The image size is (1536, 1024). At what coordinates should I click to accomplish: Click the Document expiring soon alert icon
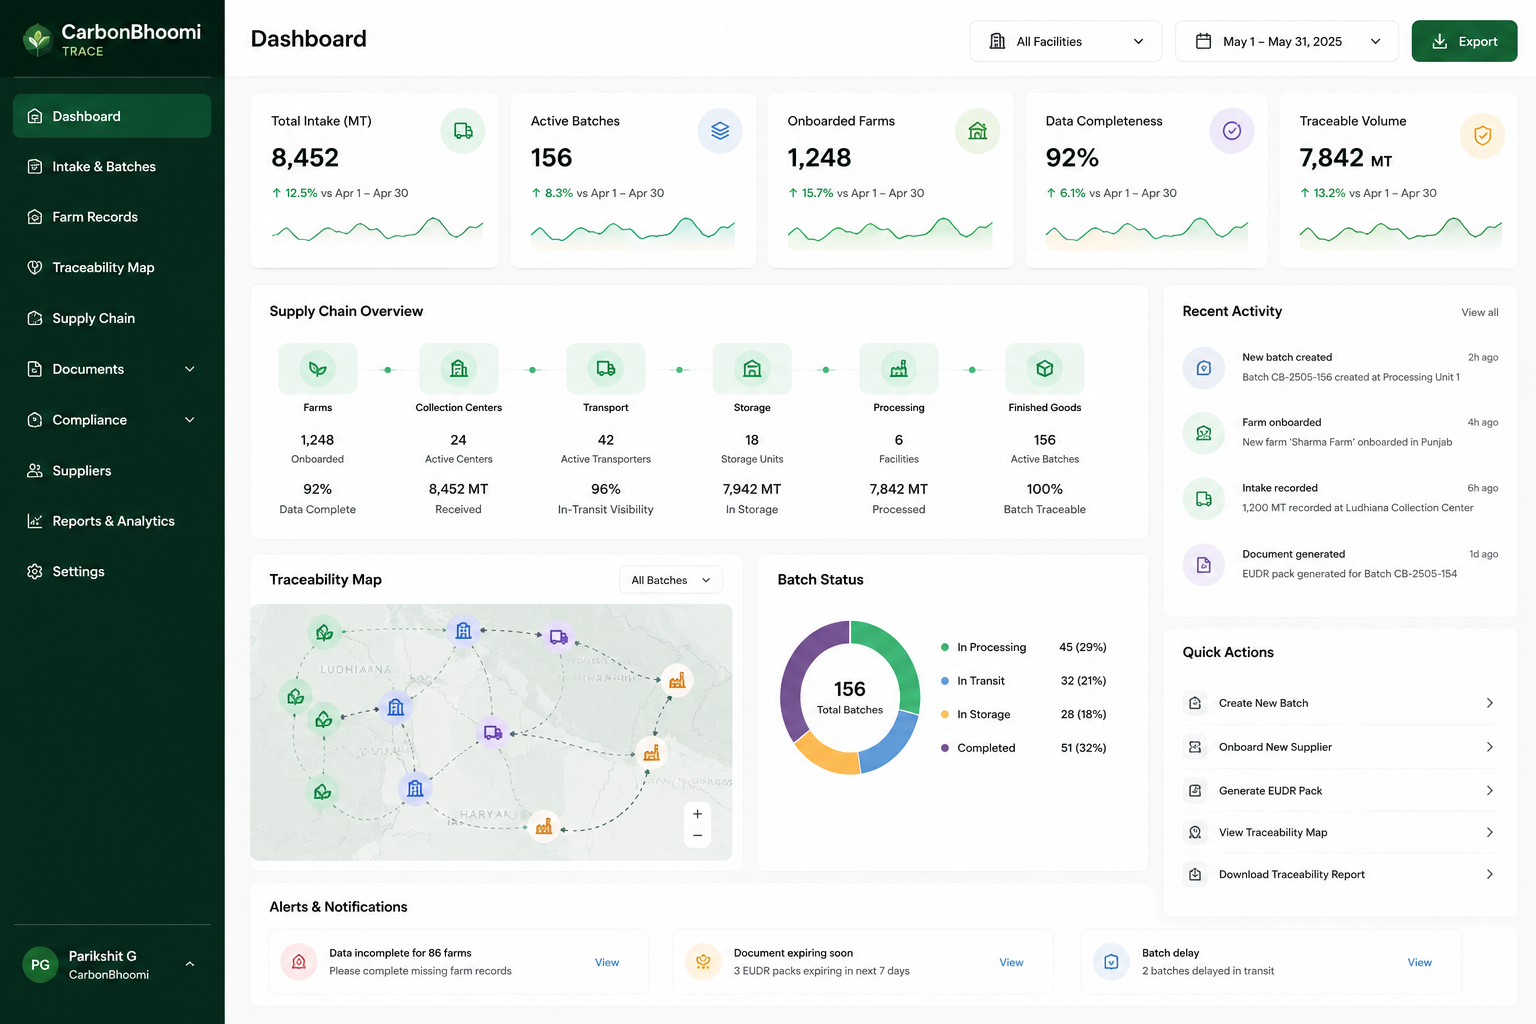(703, 962)
